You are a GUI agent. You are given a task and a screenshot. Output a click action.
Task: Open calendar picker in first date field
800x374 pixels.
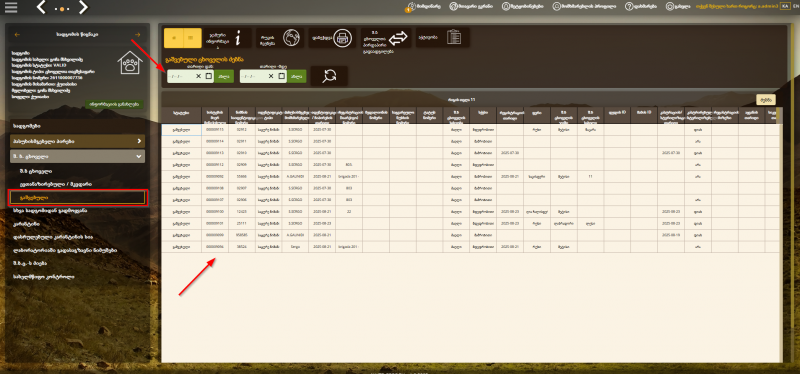click(208, 76)
